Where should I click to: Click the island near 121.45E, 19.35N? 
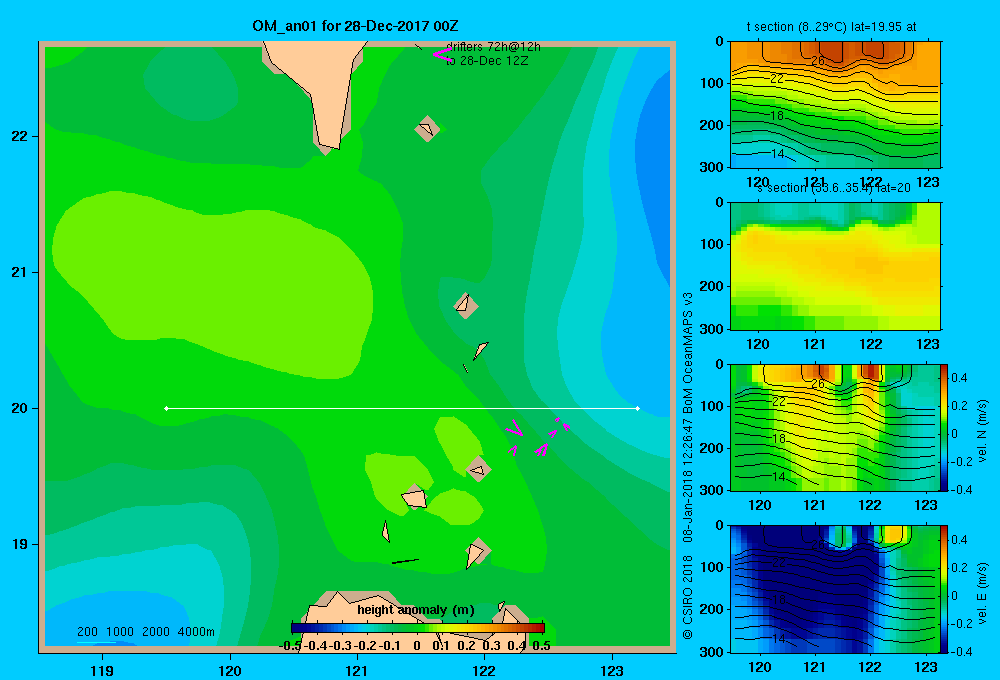[x=415, y=498]
